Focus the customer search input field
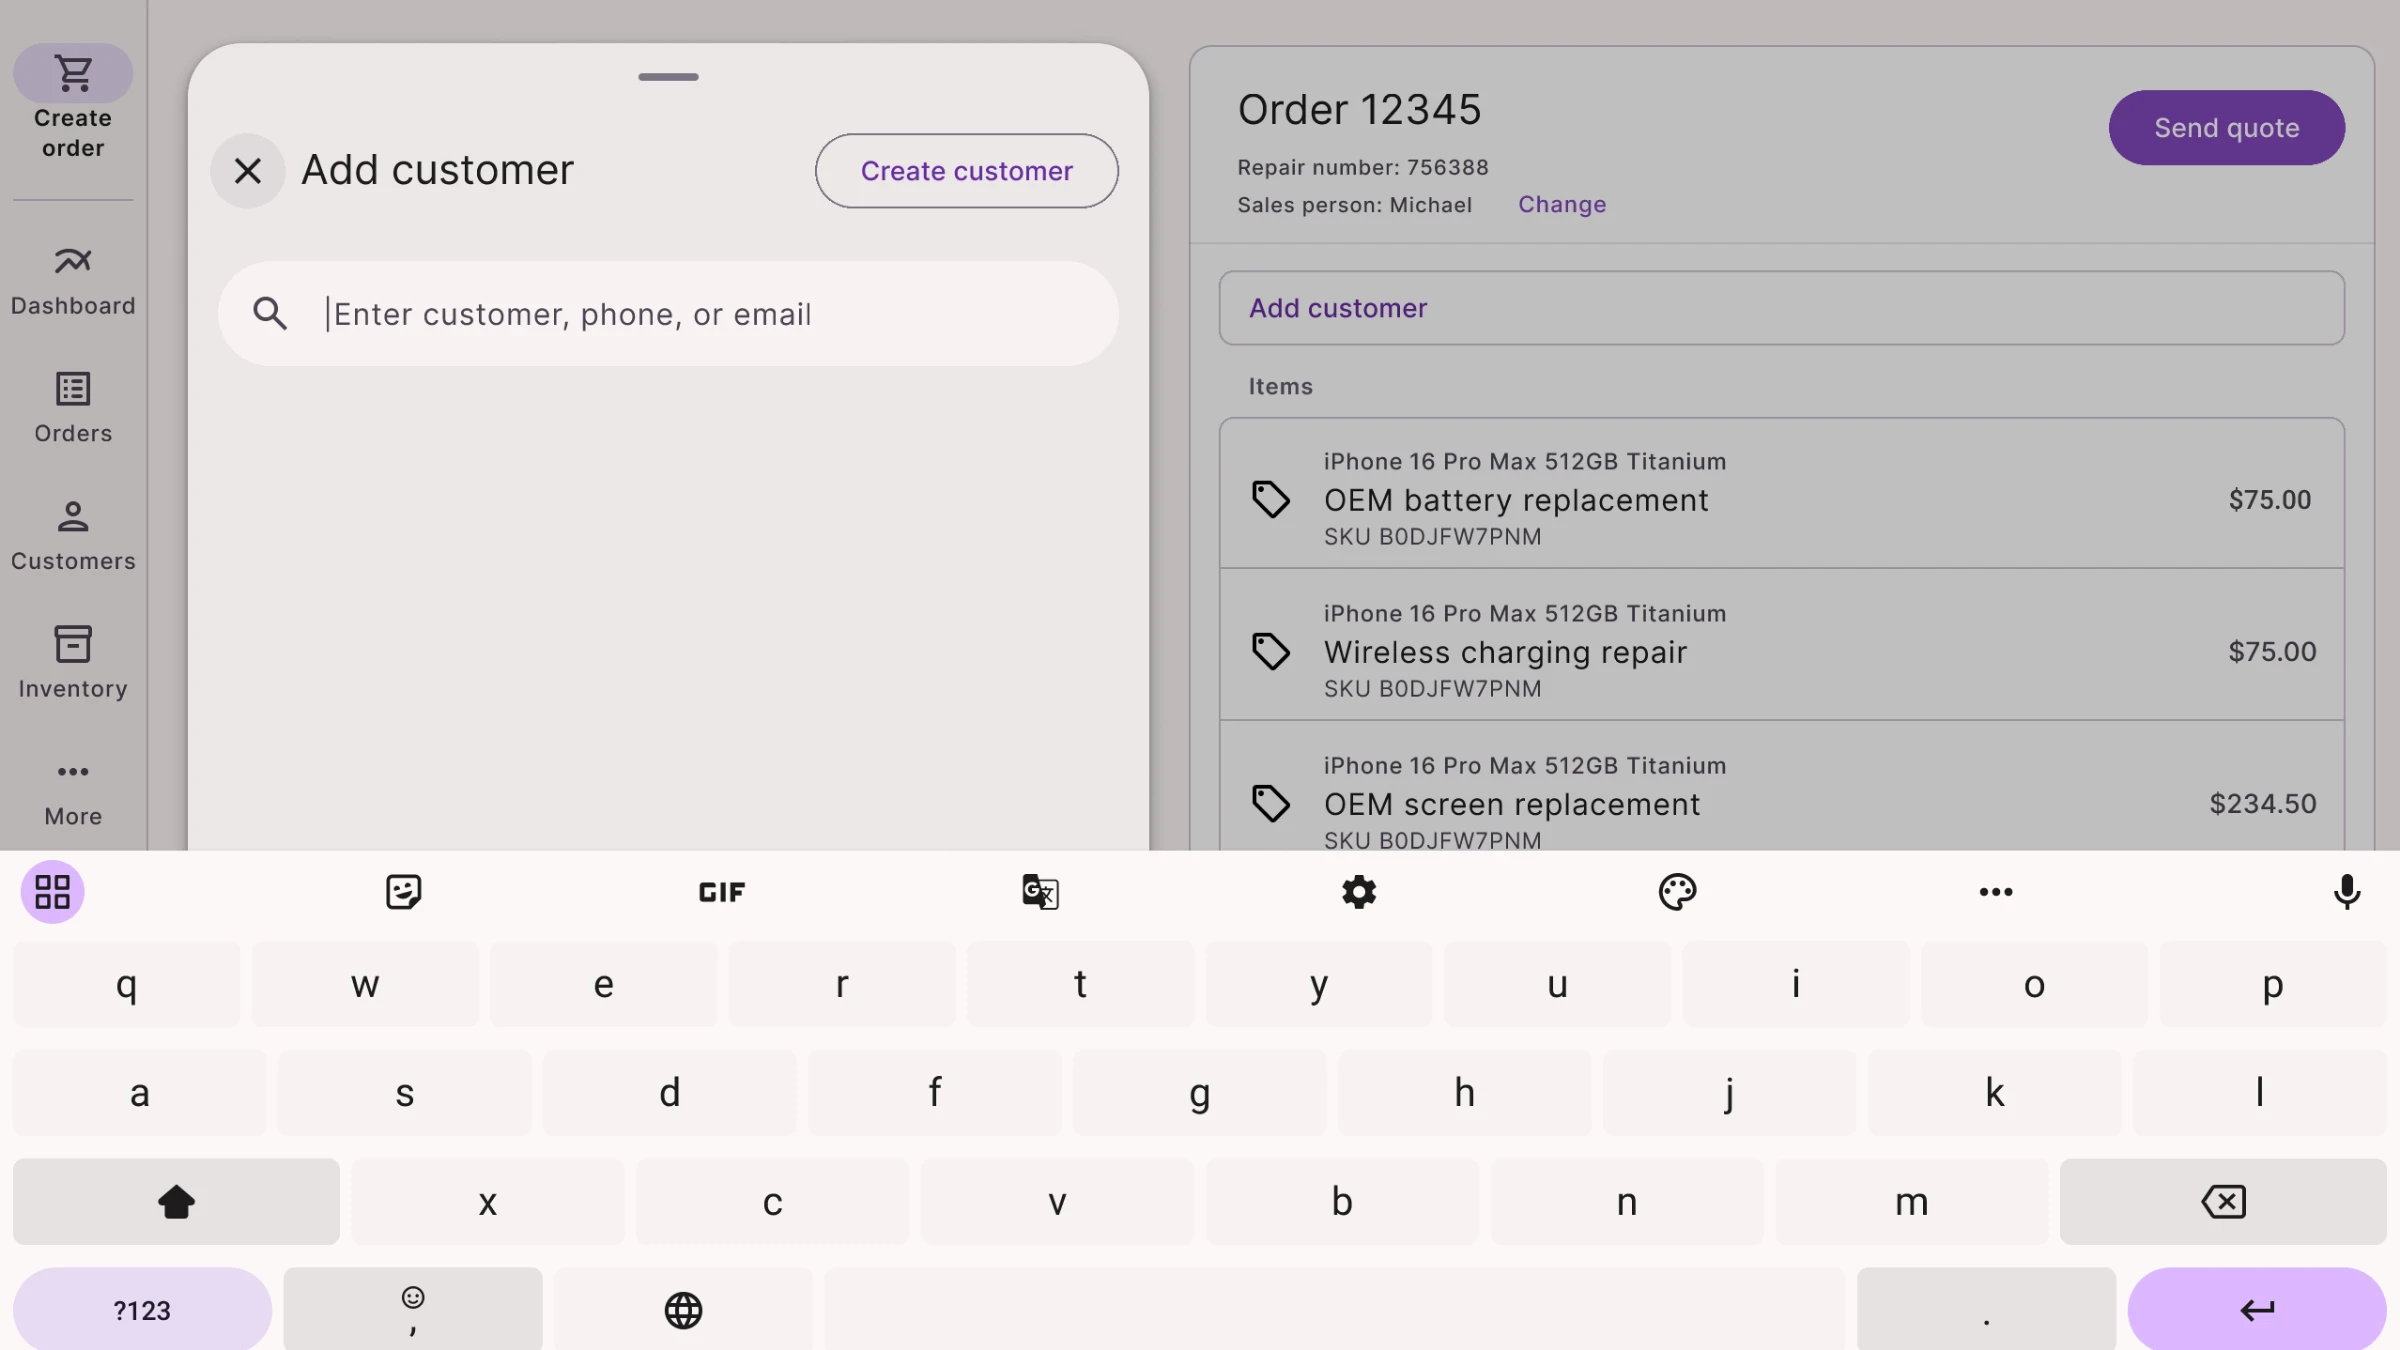The height and width of the screenshot is (1350, 2400). 668,314
